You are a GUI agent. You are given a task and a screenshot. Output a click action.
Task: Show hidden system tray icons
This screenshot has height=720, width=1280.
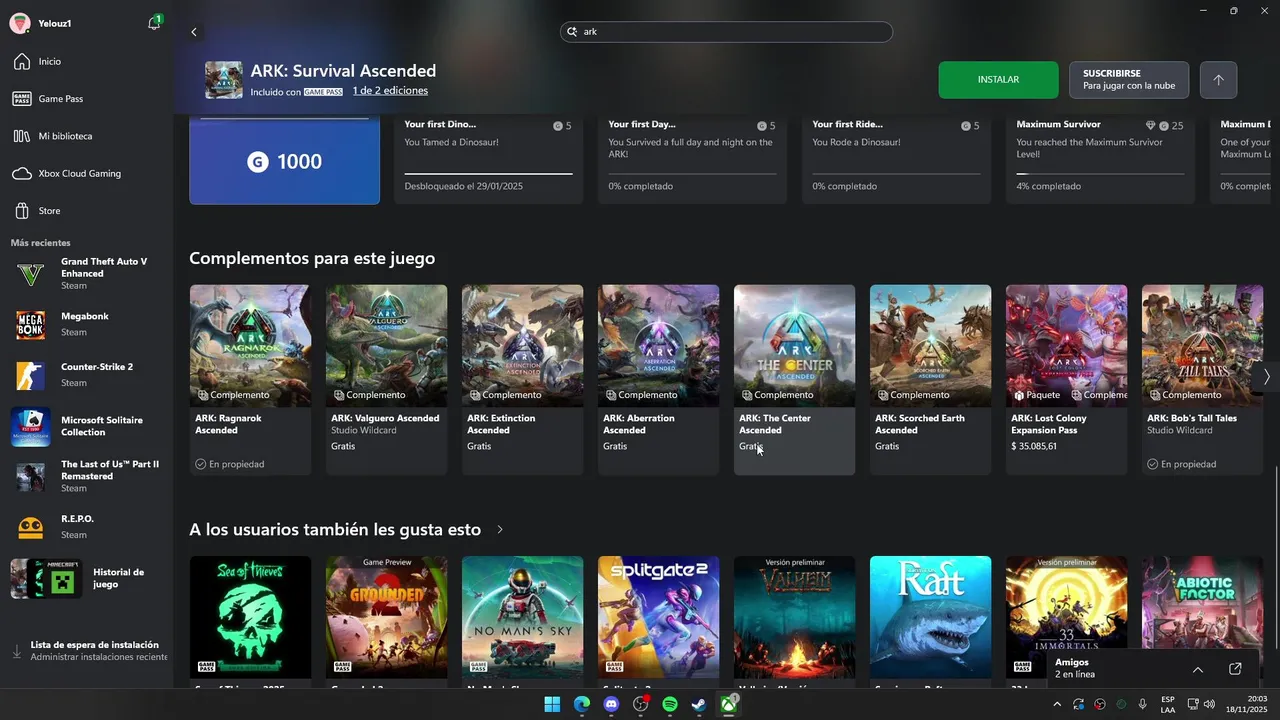tap(1057, 704)
